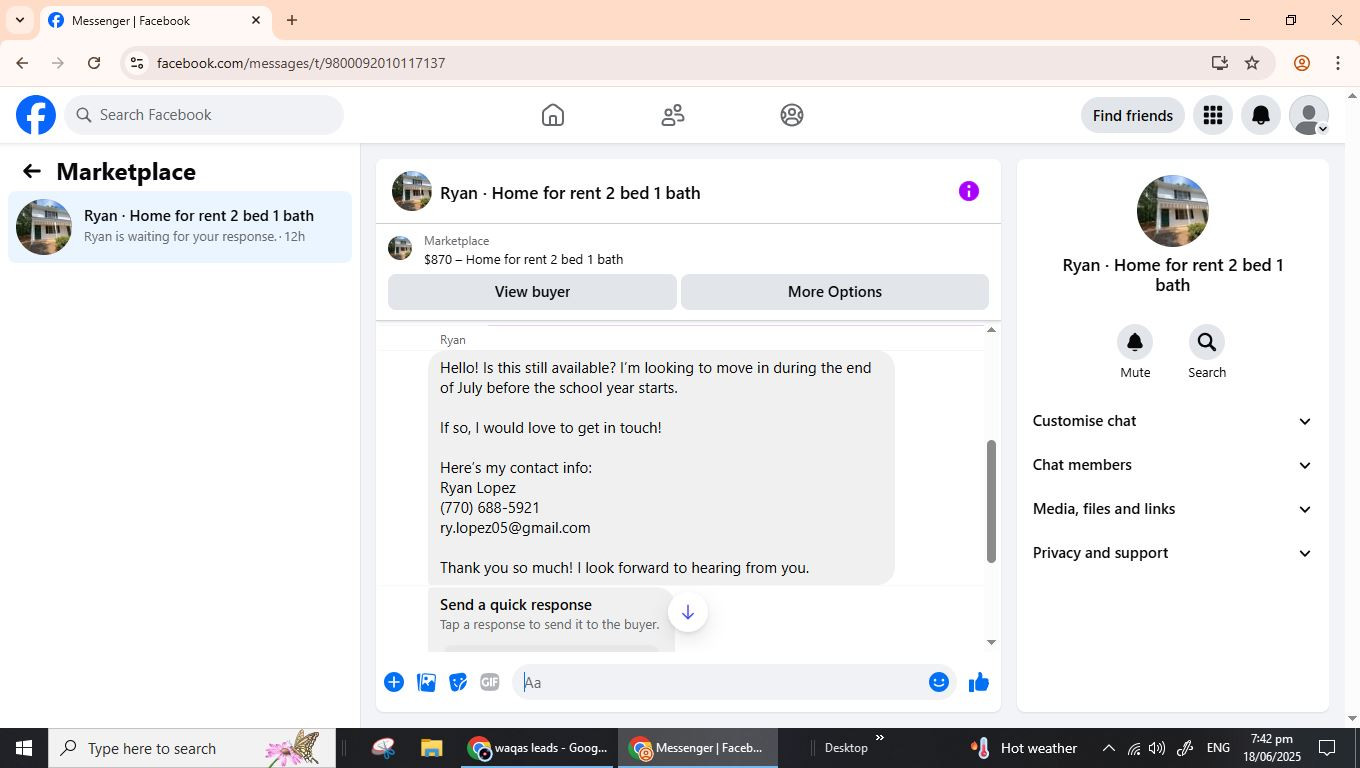The height and width of the screenshot is (768, 1360).
Task: Switch to waqas leads Chrome window in taskbar
Action: point(538,748)
